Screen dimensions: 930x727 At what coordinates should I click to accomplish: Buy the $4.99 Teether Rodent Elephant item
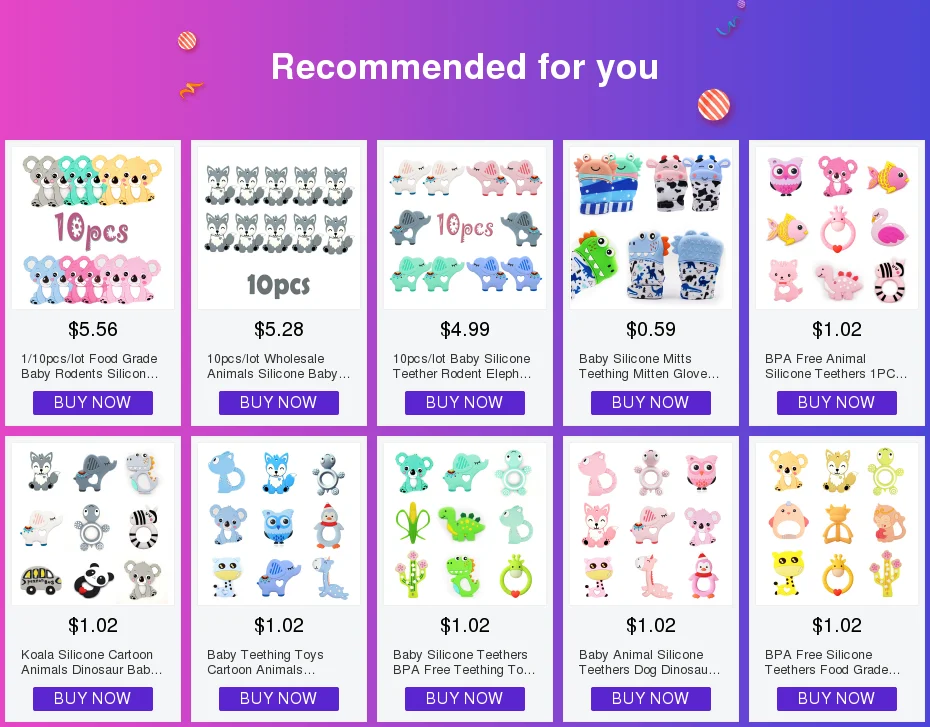pyautogui.click(x=465, y=403)
